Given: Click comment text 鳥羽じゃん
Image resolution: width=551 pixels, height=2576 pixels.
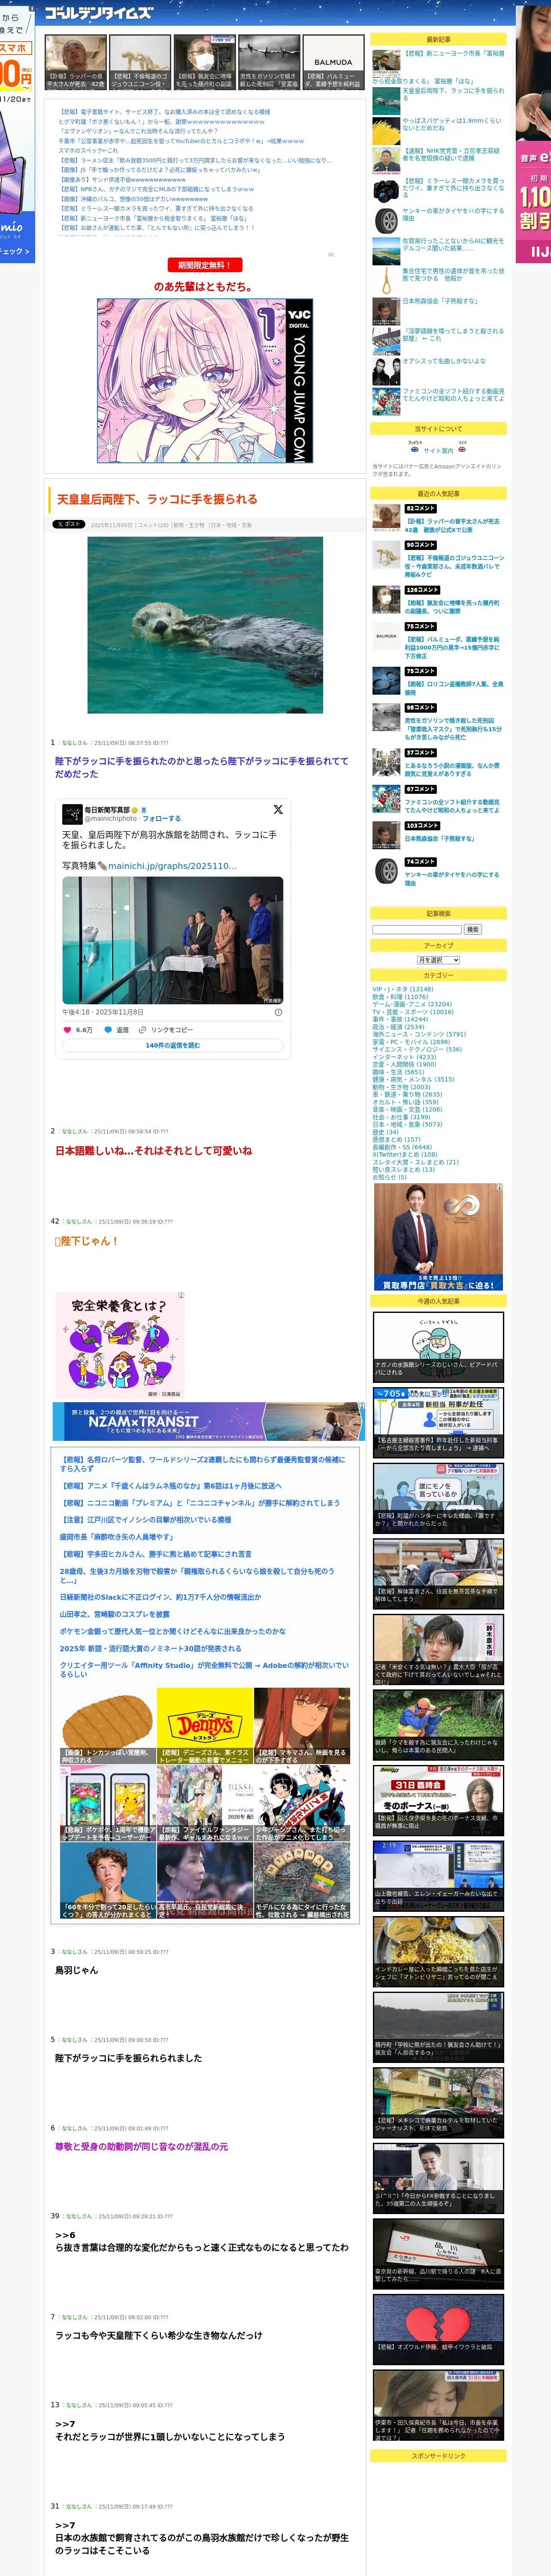Looking at the screenshot, I should tap(76, 1970).
